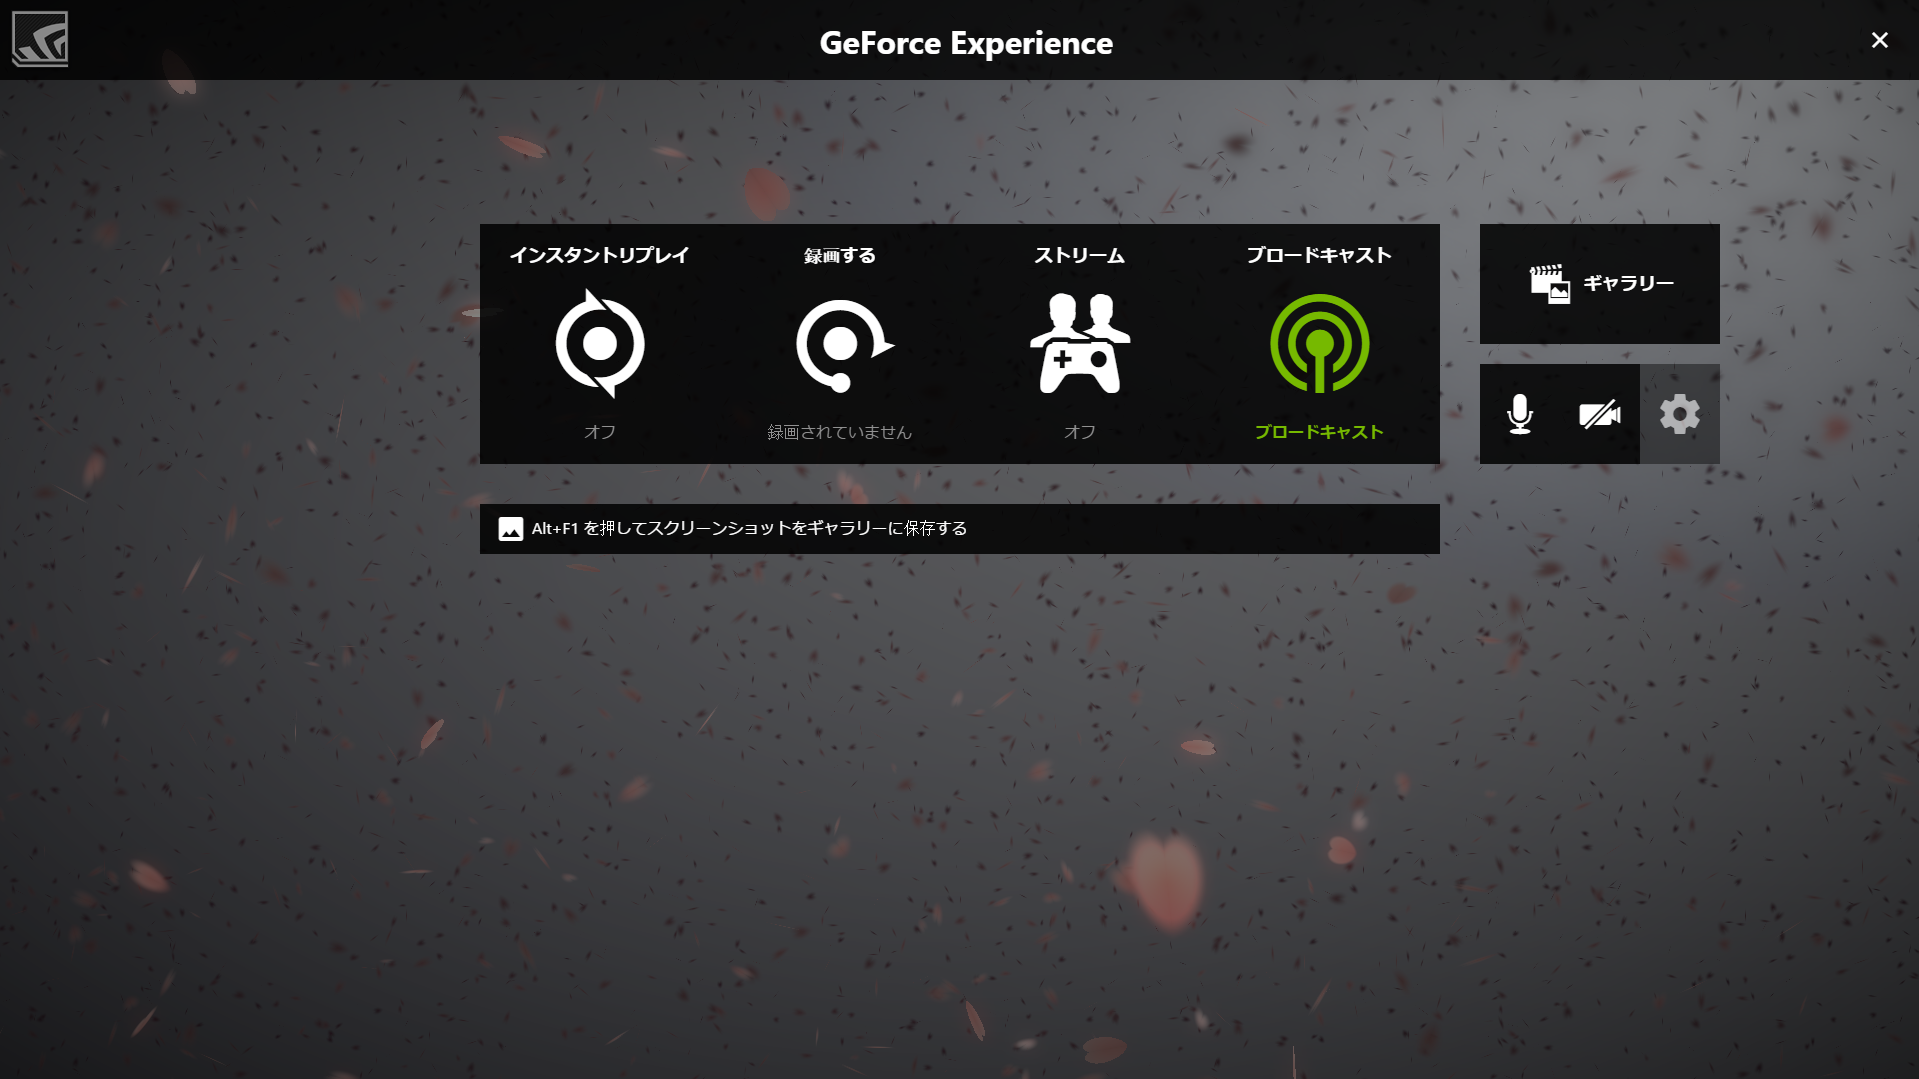Close the GeForce Experience overlay

point(1880,40)
